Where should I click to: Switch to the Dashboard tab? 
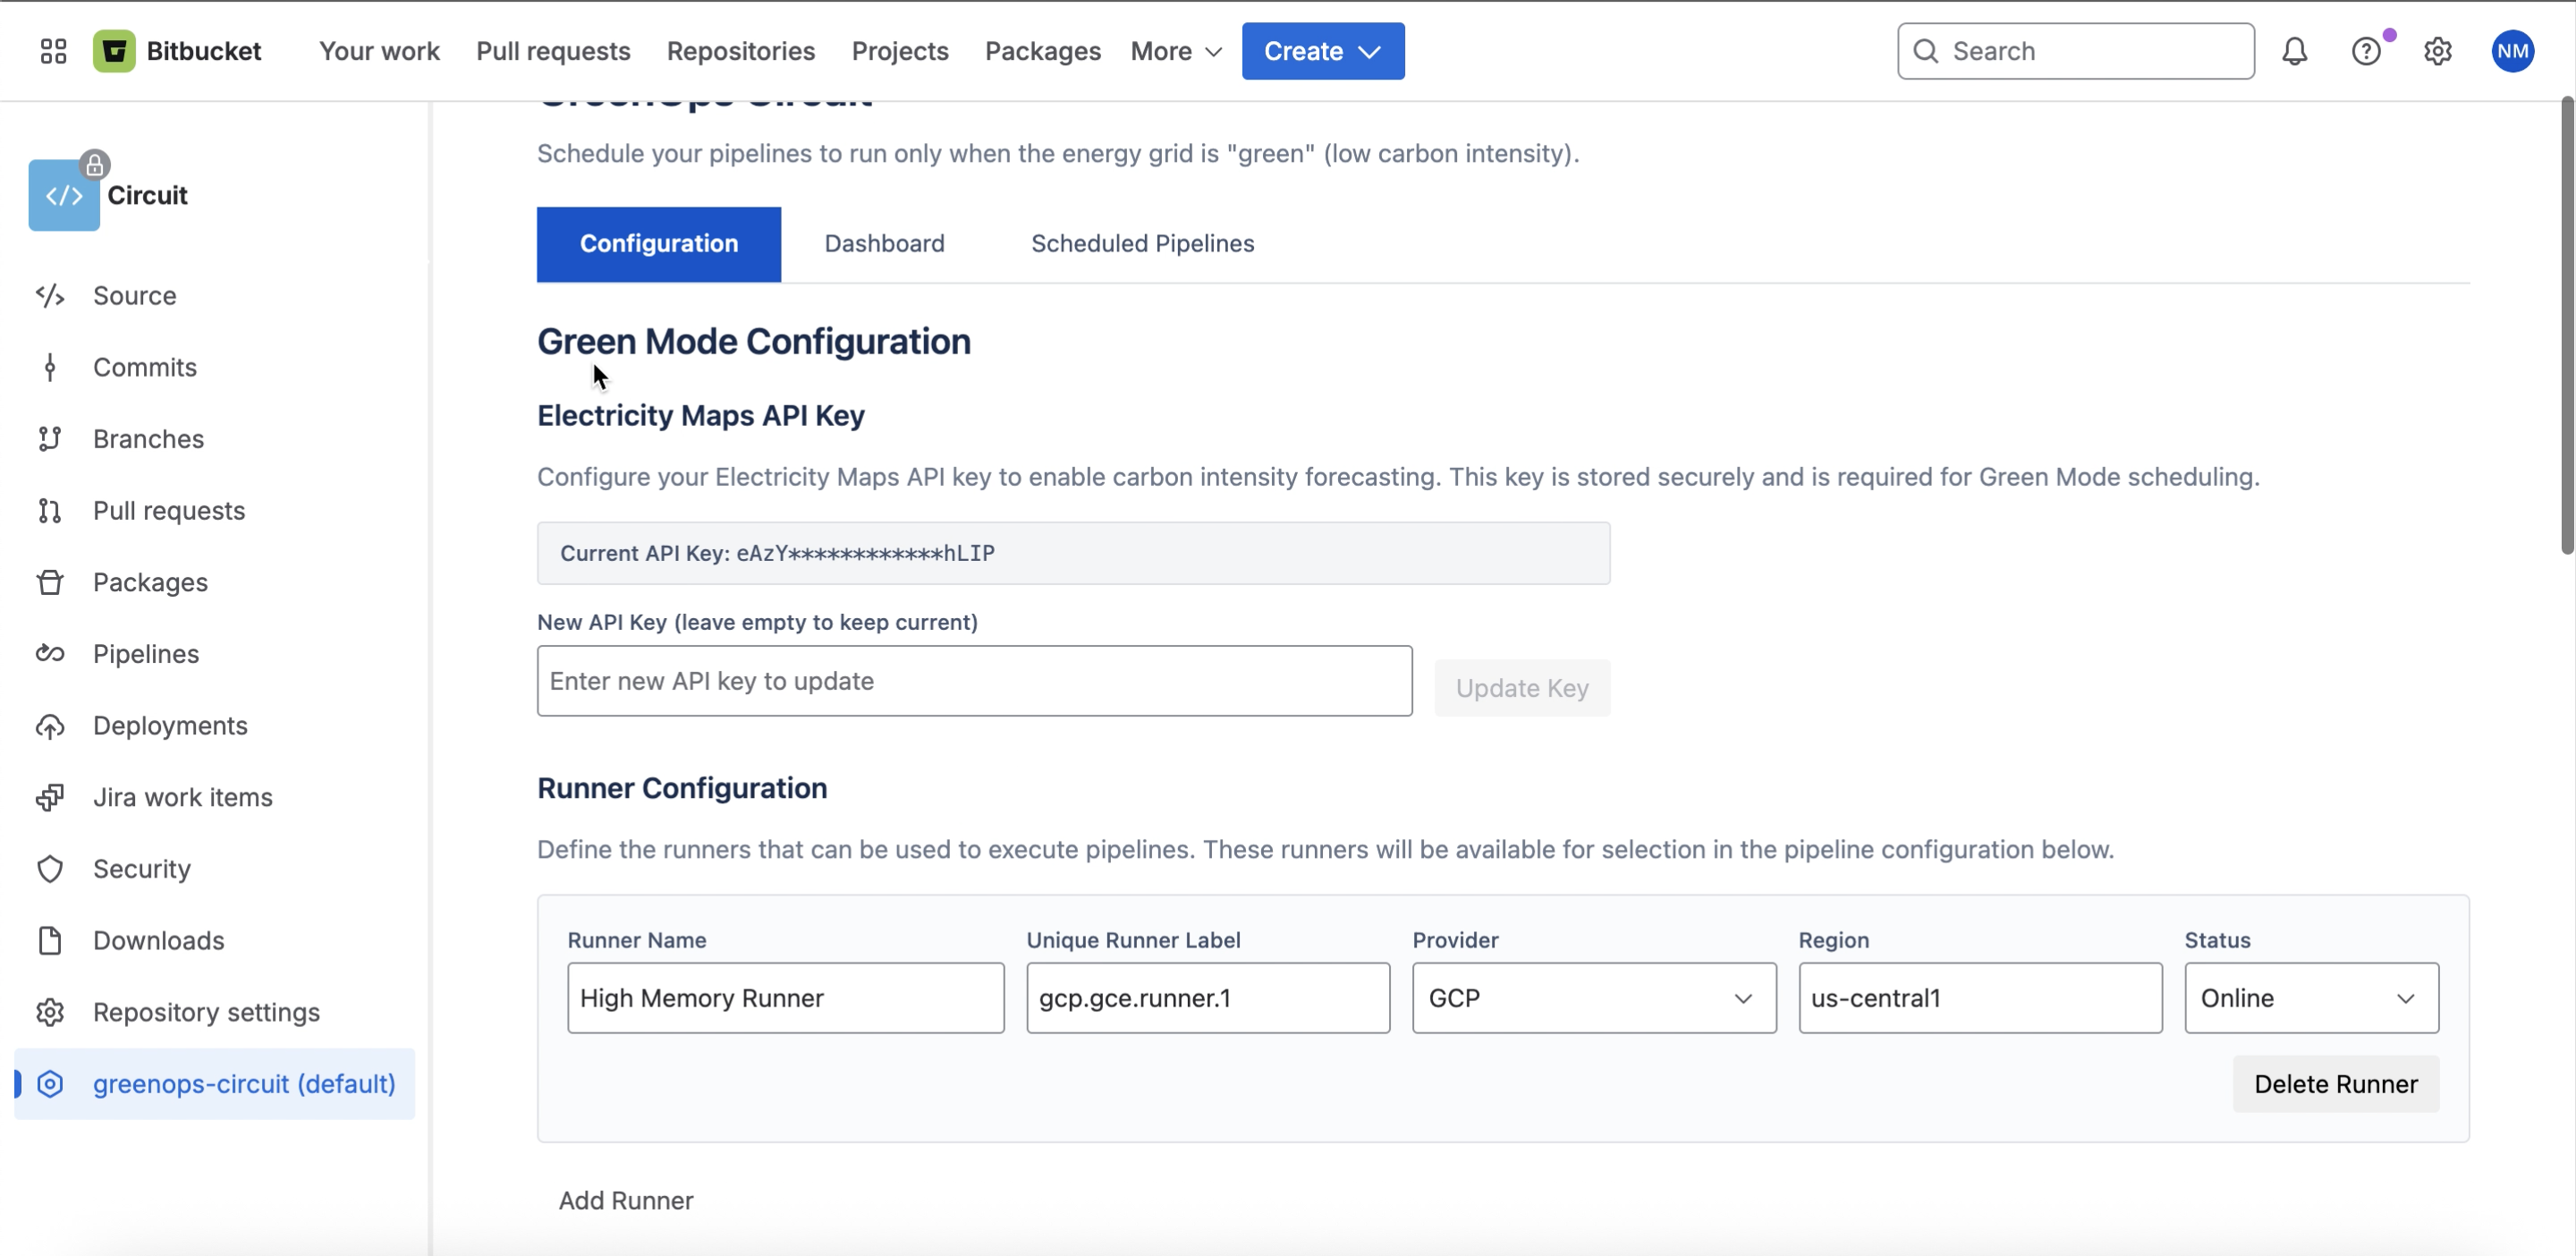click(x=884, y=244)
